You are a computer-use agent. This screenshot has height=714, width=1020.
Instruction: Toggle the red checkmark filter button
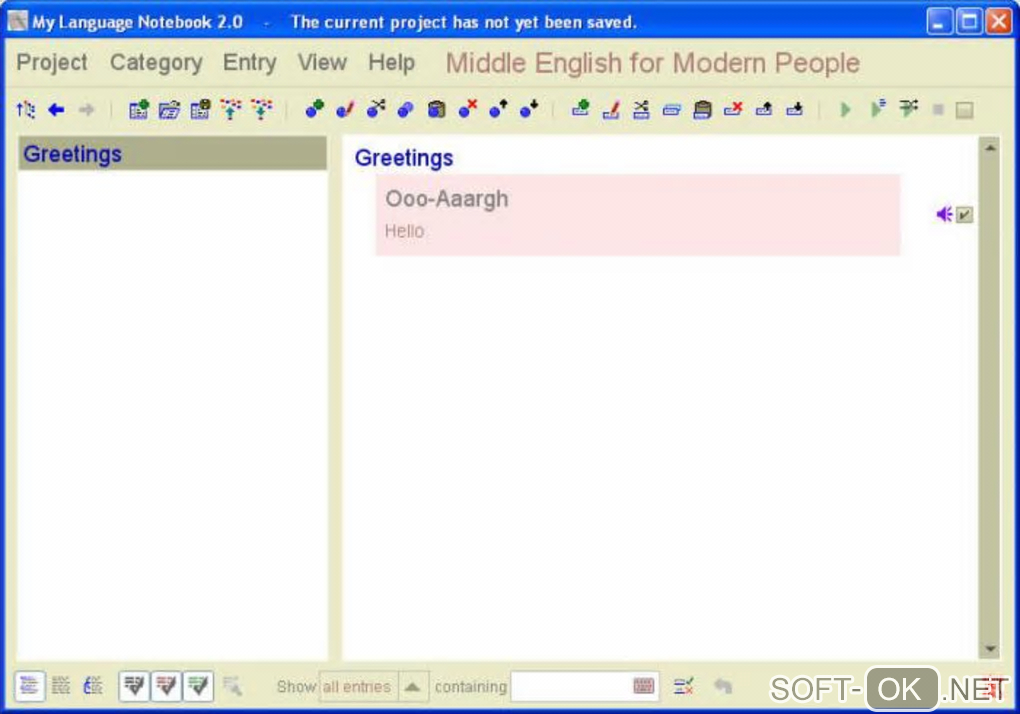click(x=166, y=686)
